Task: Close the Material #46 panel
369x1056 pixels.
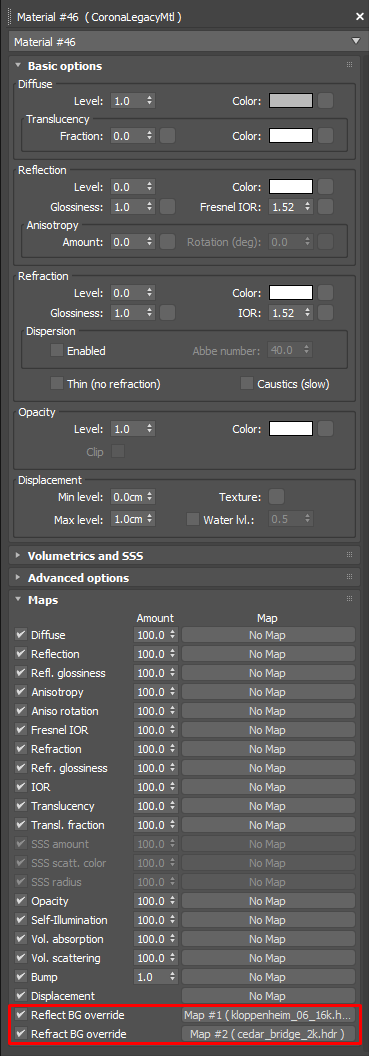Action: click(359, 17)
